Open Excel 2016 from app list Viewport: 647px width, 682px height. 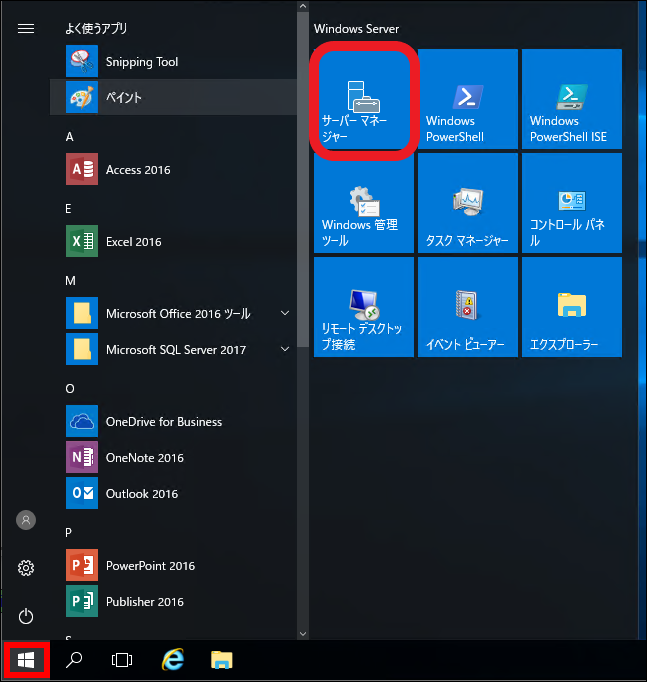point(133,242)
